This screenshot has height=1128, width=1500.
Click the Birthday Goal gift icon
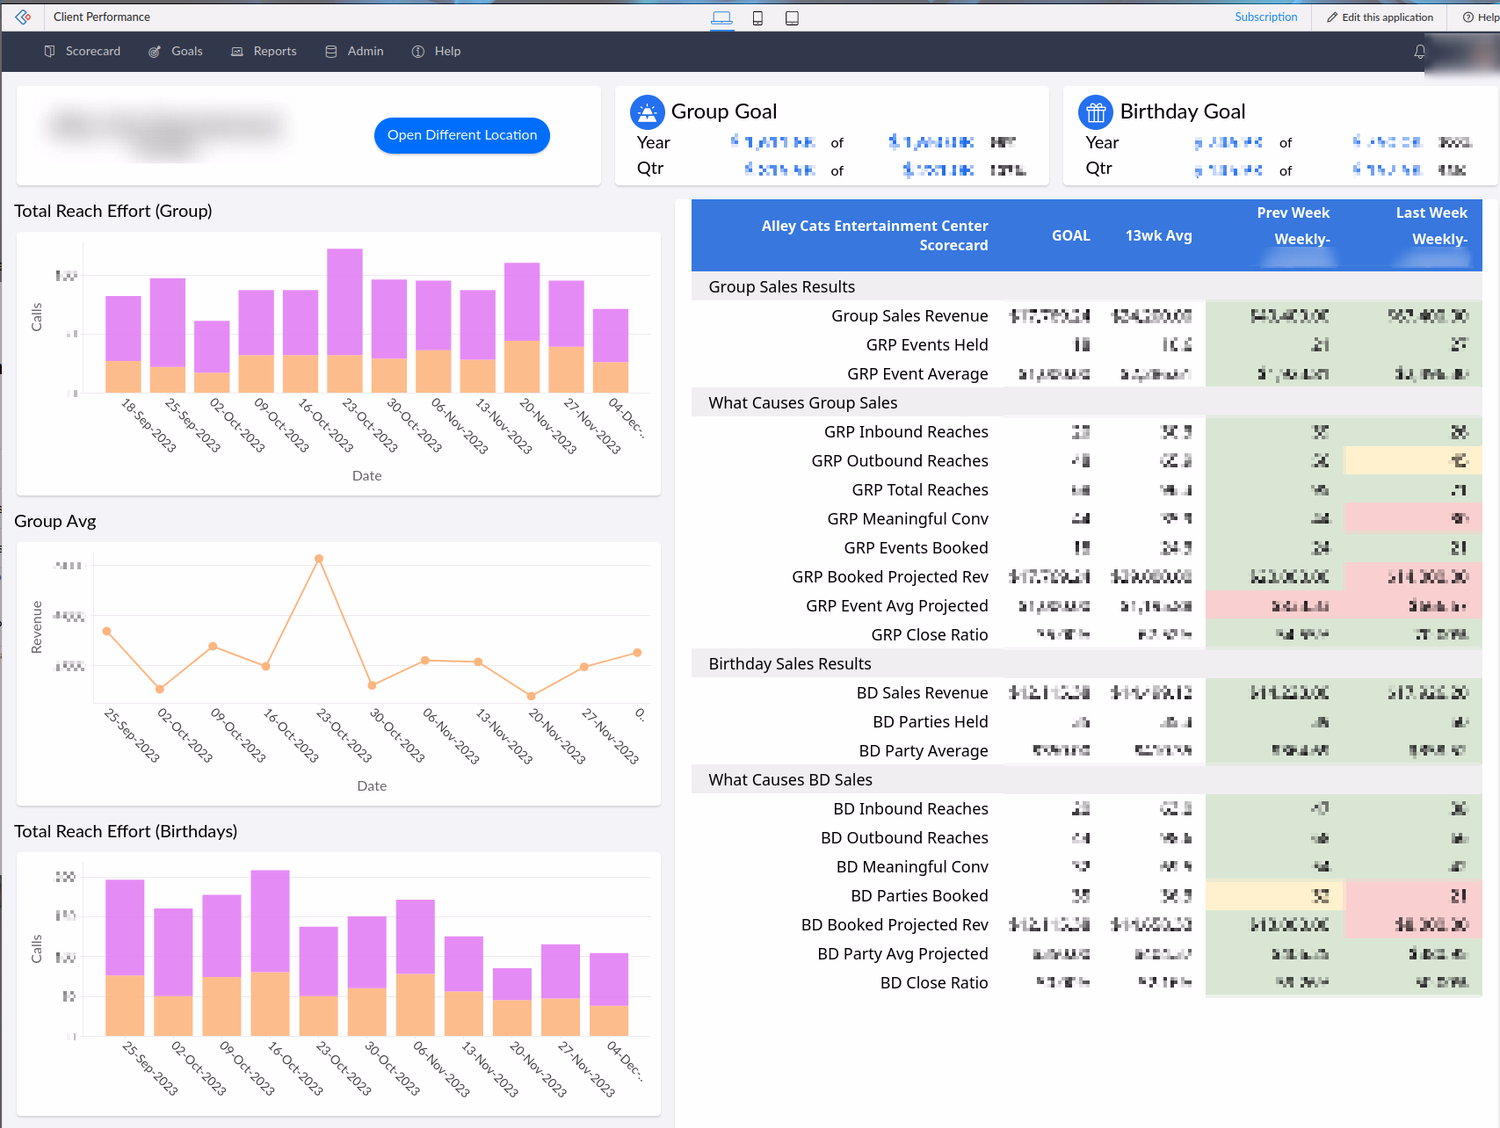1095,111
